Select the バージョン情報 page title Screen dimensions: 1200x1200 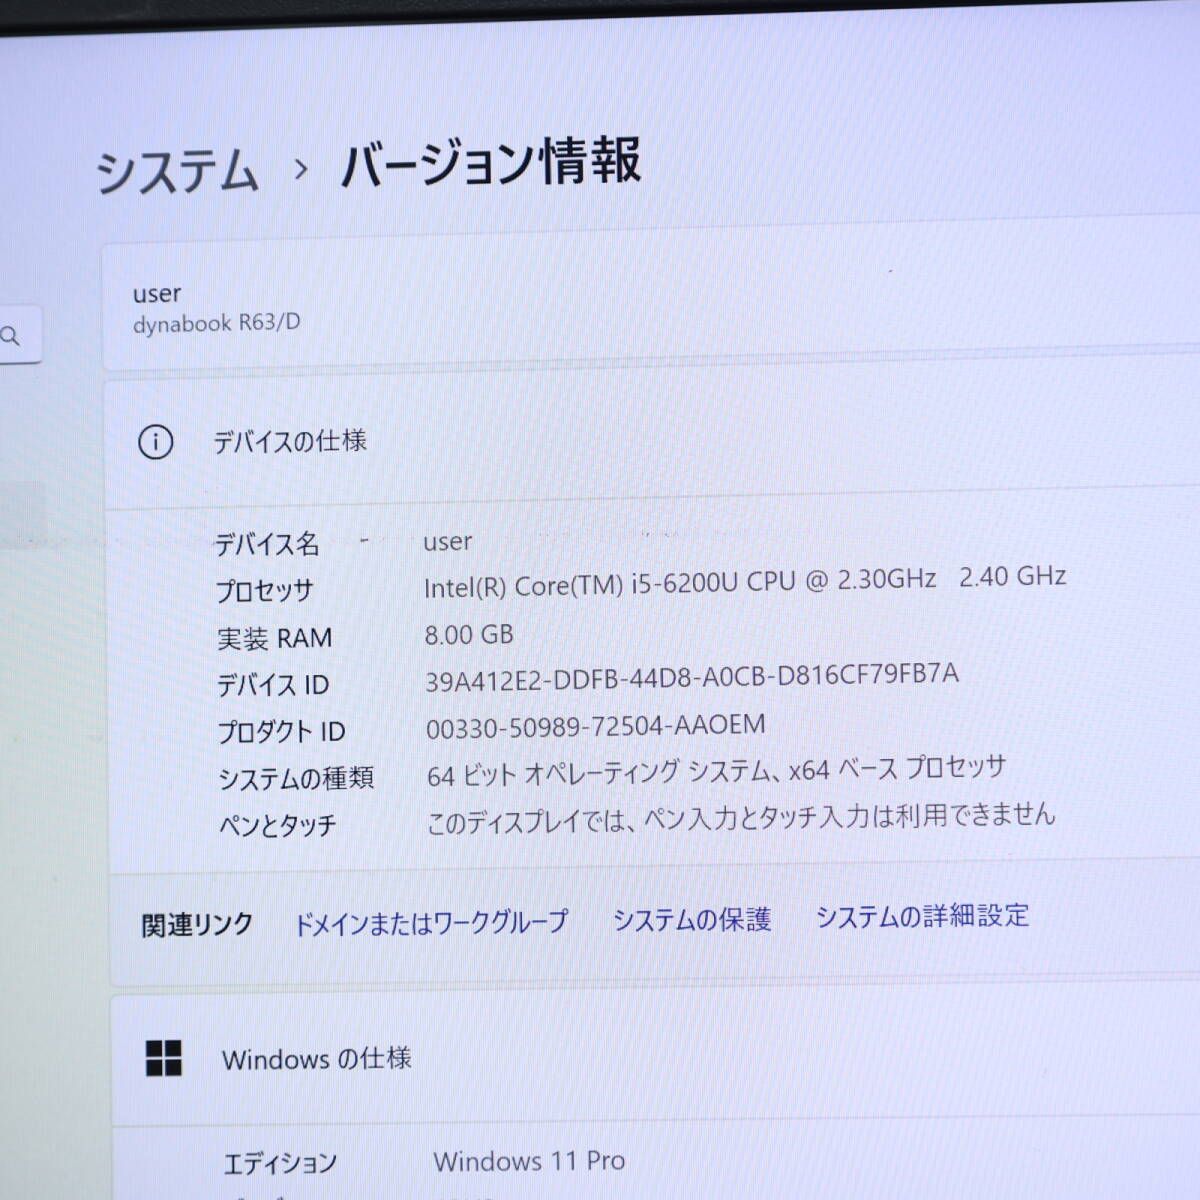491,162
